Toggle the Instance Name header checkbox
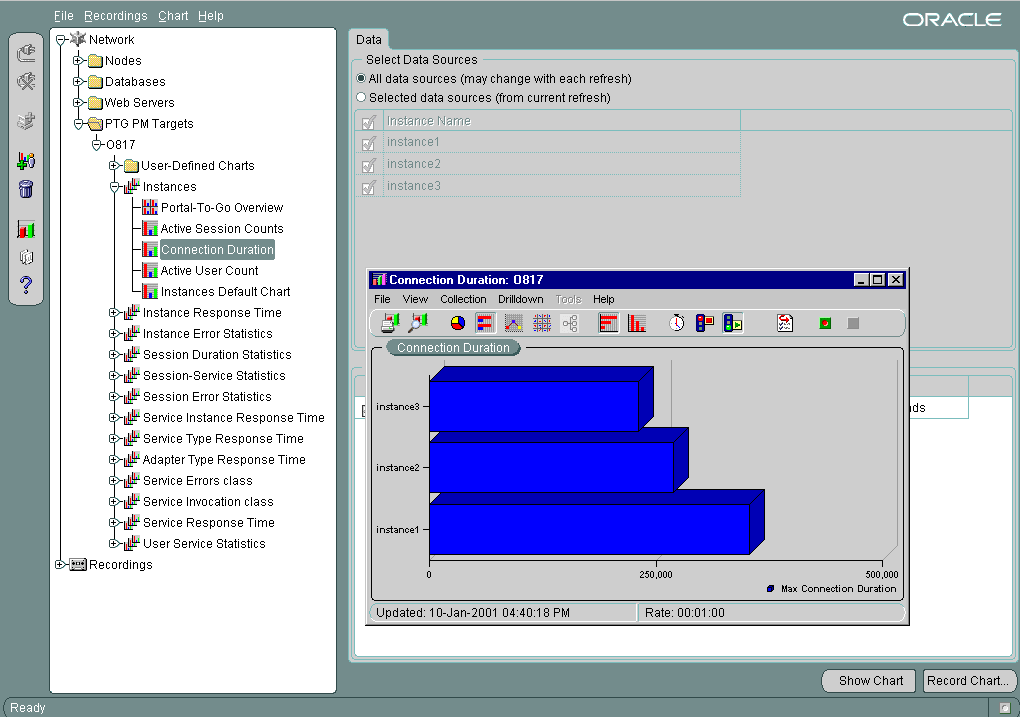Viewport: 1020px width, 717px height. (x=369, y=122)
